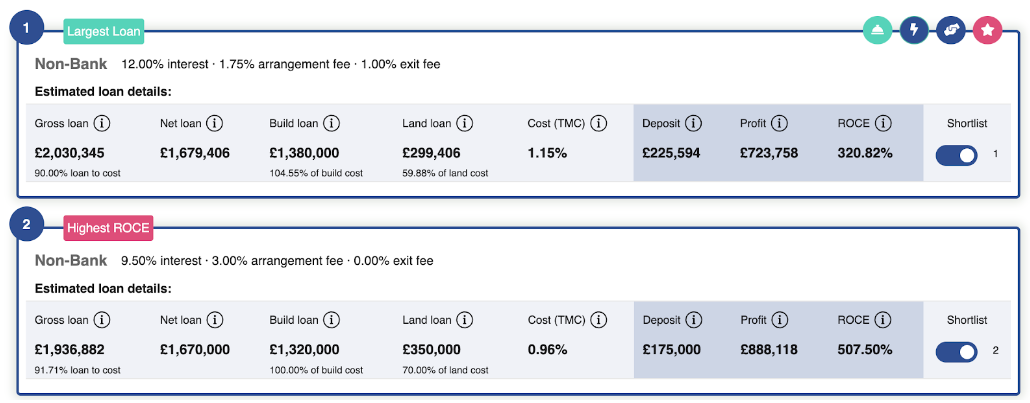Show Build loan info for loan 2
This screenshot has height=403, width=1030.
(332, 320)
